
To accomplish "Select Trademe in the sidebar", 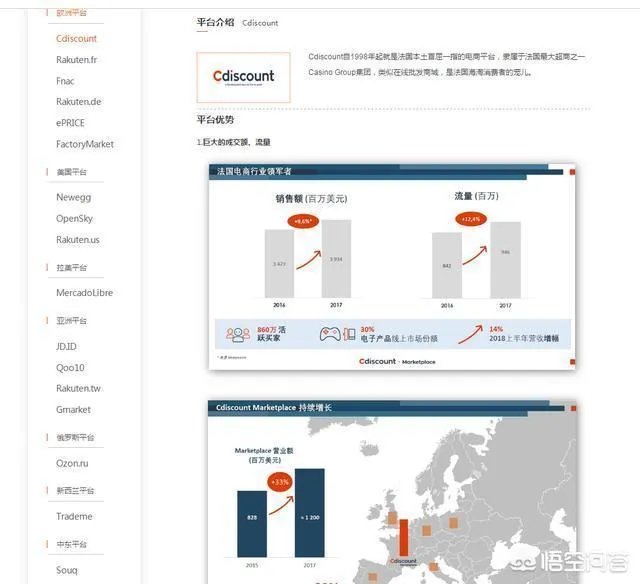I will (74, 516).
